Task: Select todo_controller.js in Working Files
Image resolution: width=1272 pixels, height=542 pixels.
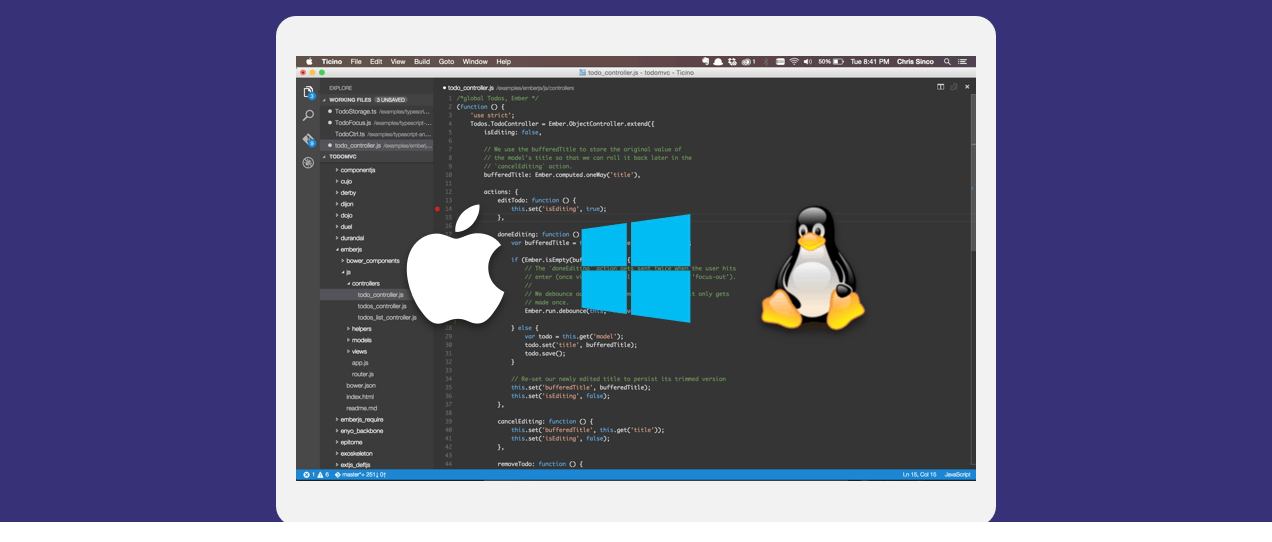Action: click(x=377, y=145)
